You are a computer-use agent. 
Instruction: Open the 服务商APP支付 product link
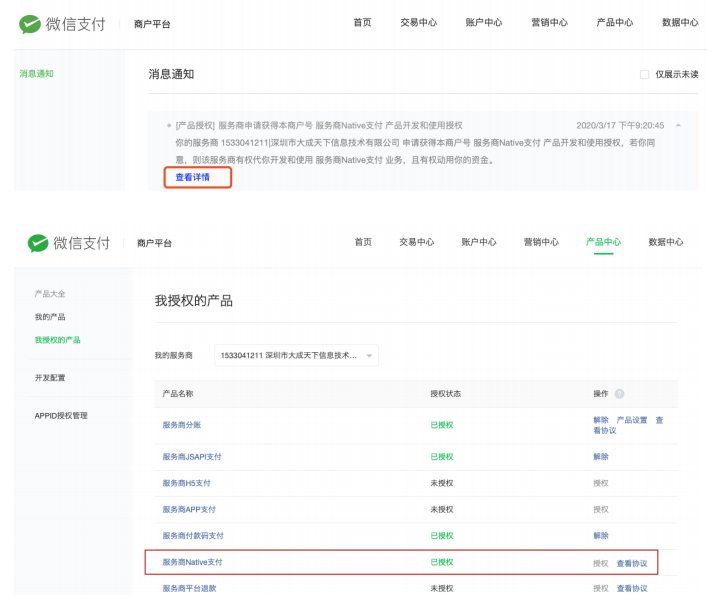point(189,510)
